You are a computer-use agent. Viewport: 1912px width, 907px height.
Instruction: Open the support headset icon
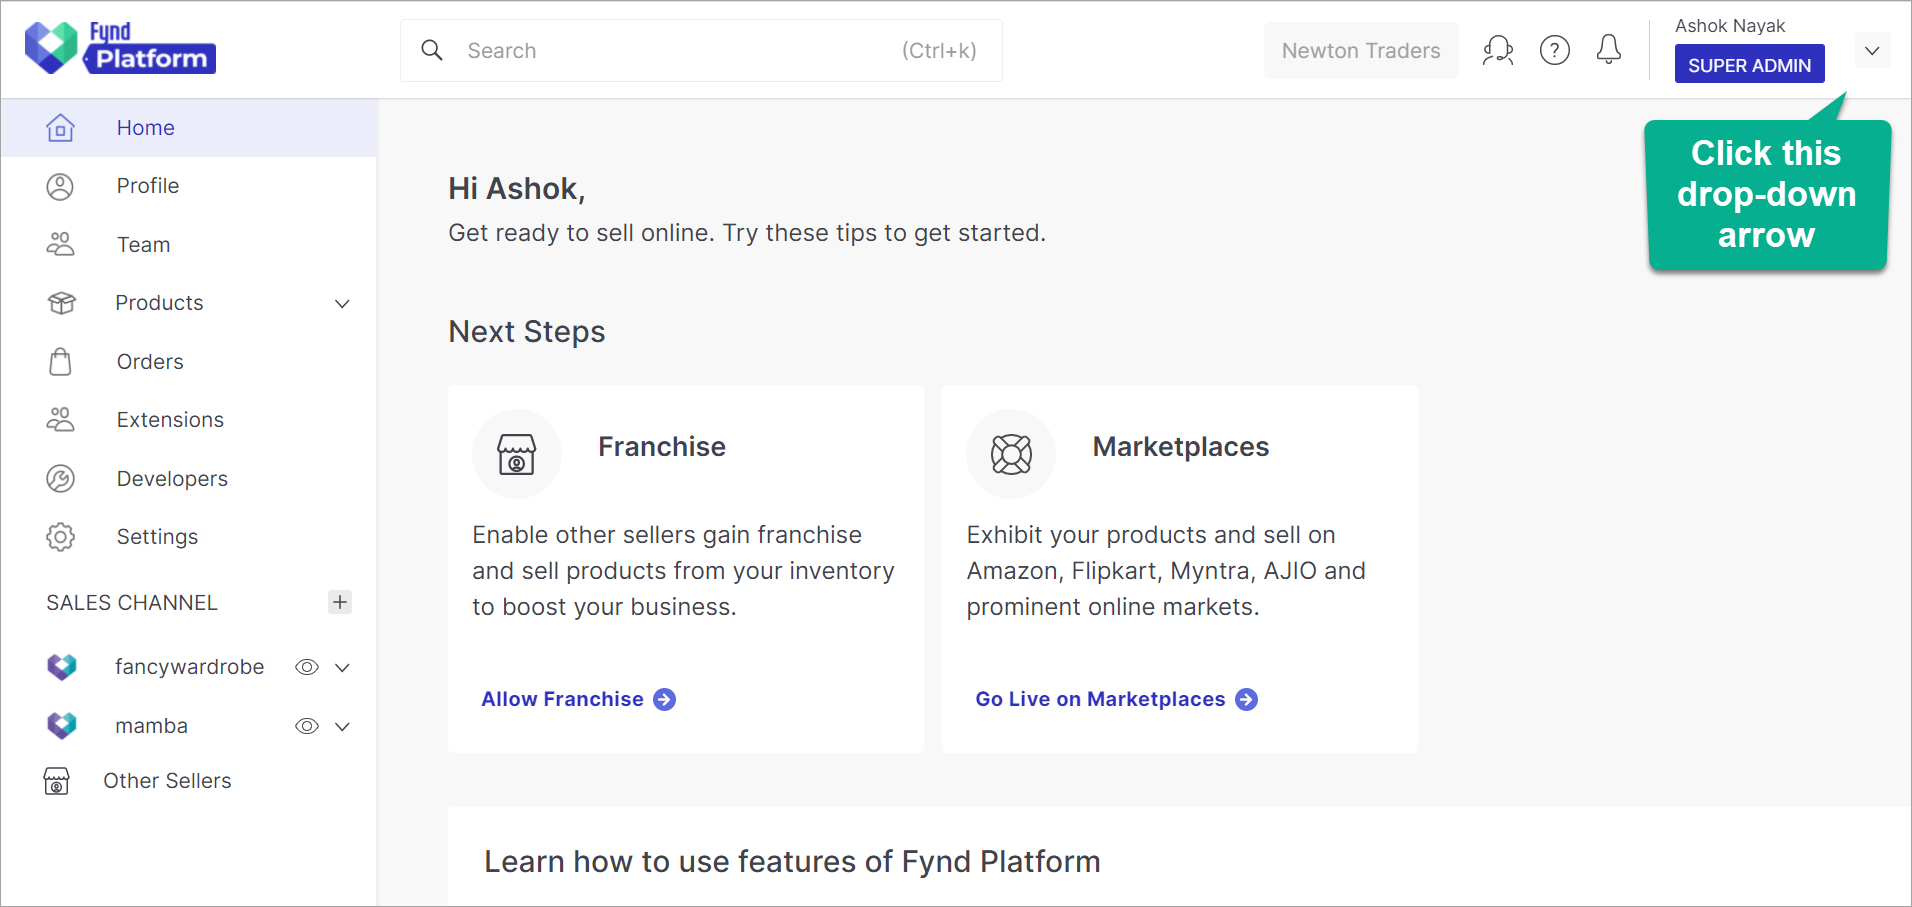coord(1498,50)
